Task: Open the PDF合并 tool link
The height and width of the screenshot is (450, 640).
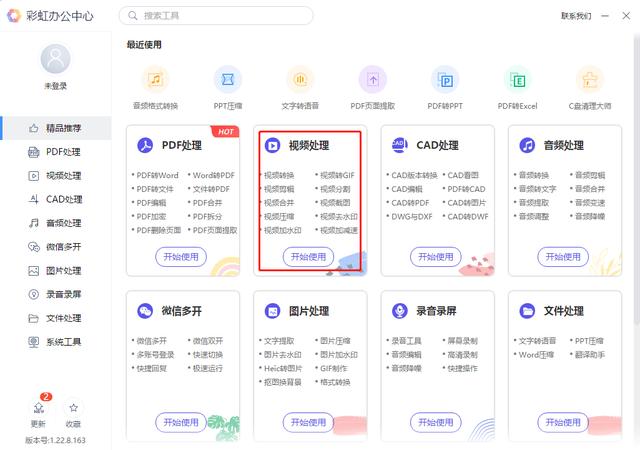Action: (207, 203)
